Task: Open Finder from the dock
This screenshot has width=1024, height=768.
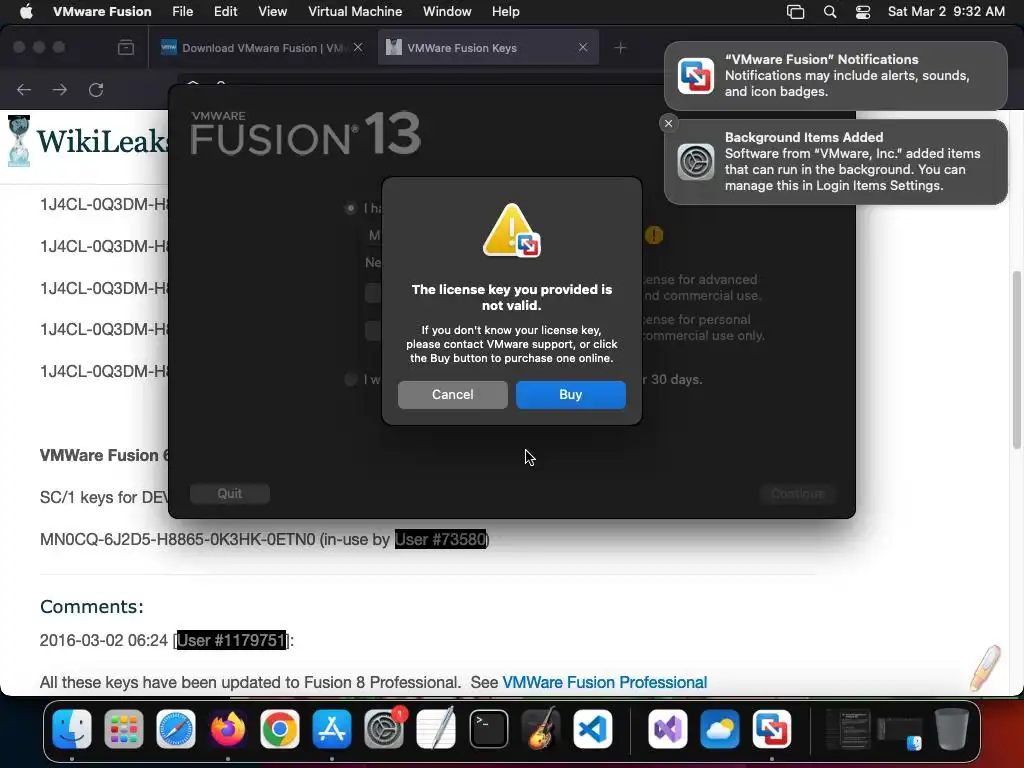Action: click(72, 729)
